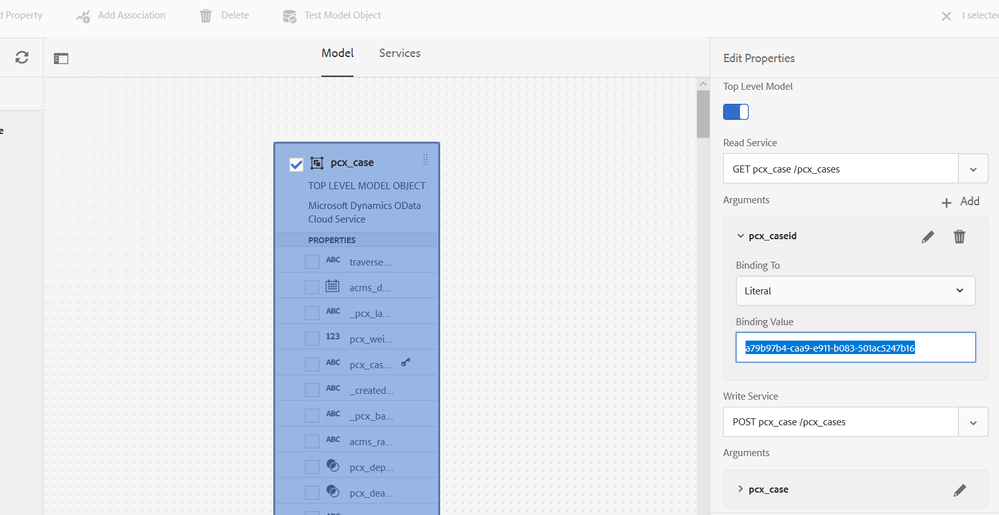
Task: Switch to the Services tab
Action: (x=399, y=53)
